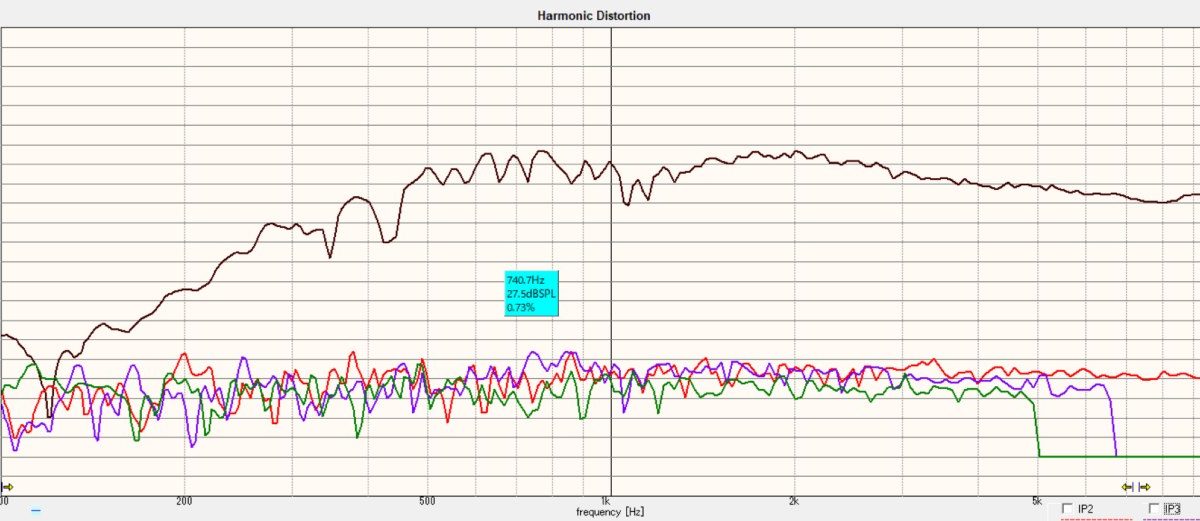
Task: Click the small blue dash below the graph
Action: click(36, 511)
